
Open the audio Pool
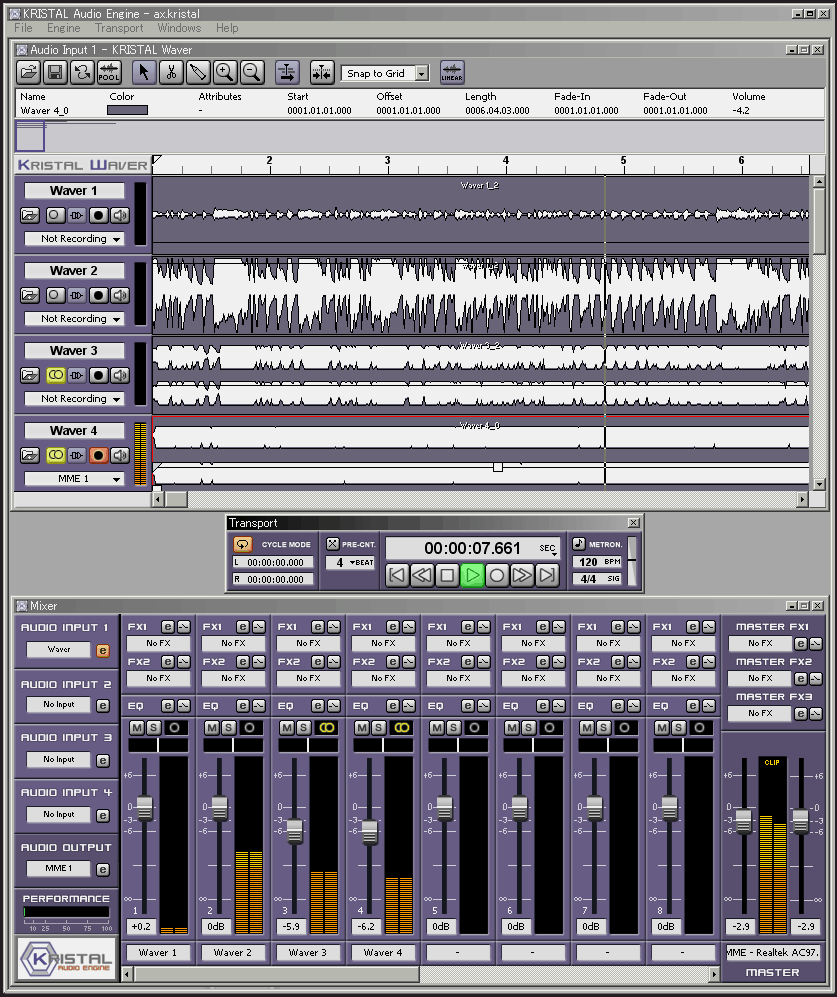pyautogui.click(x=109, y=72)
